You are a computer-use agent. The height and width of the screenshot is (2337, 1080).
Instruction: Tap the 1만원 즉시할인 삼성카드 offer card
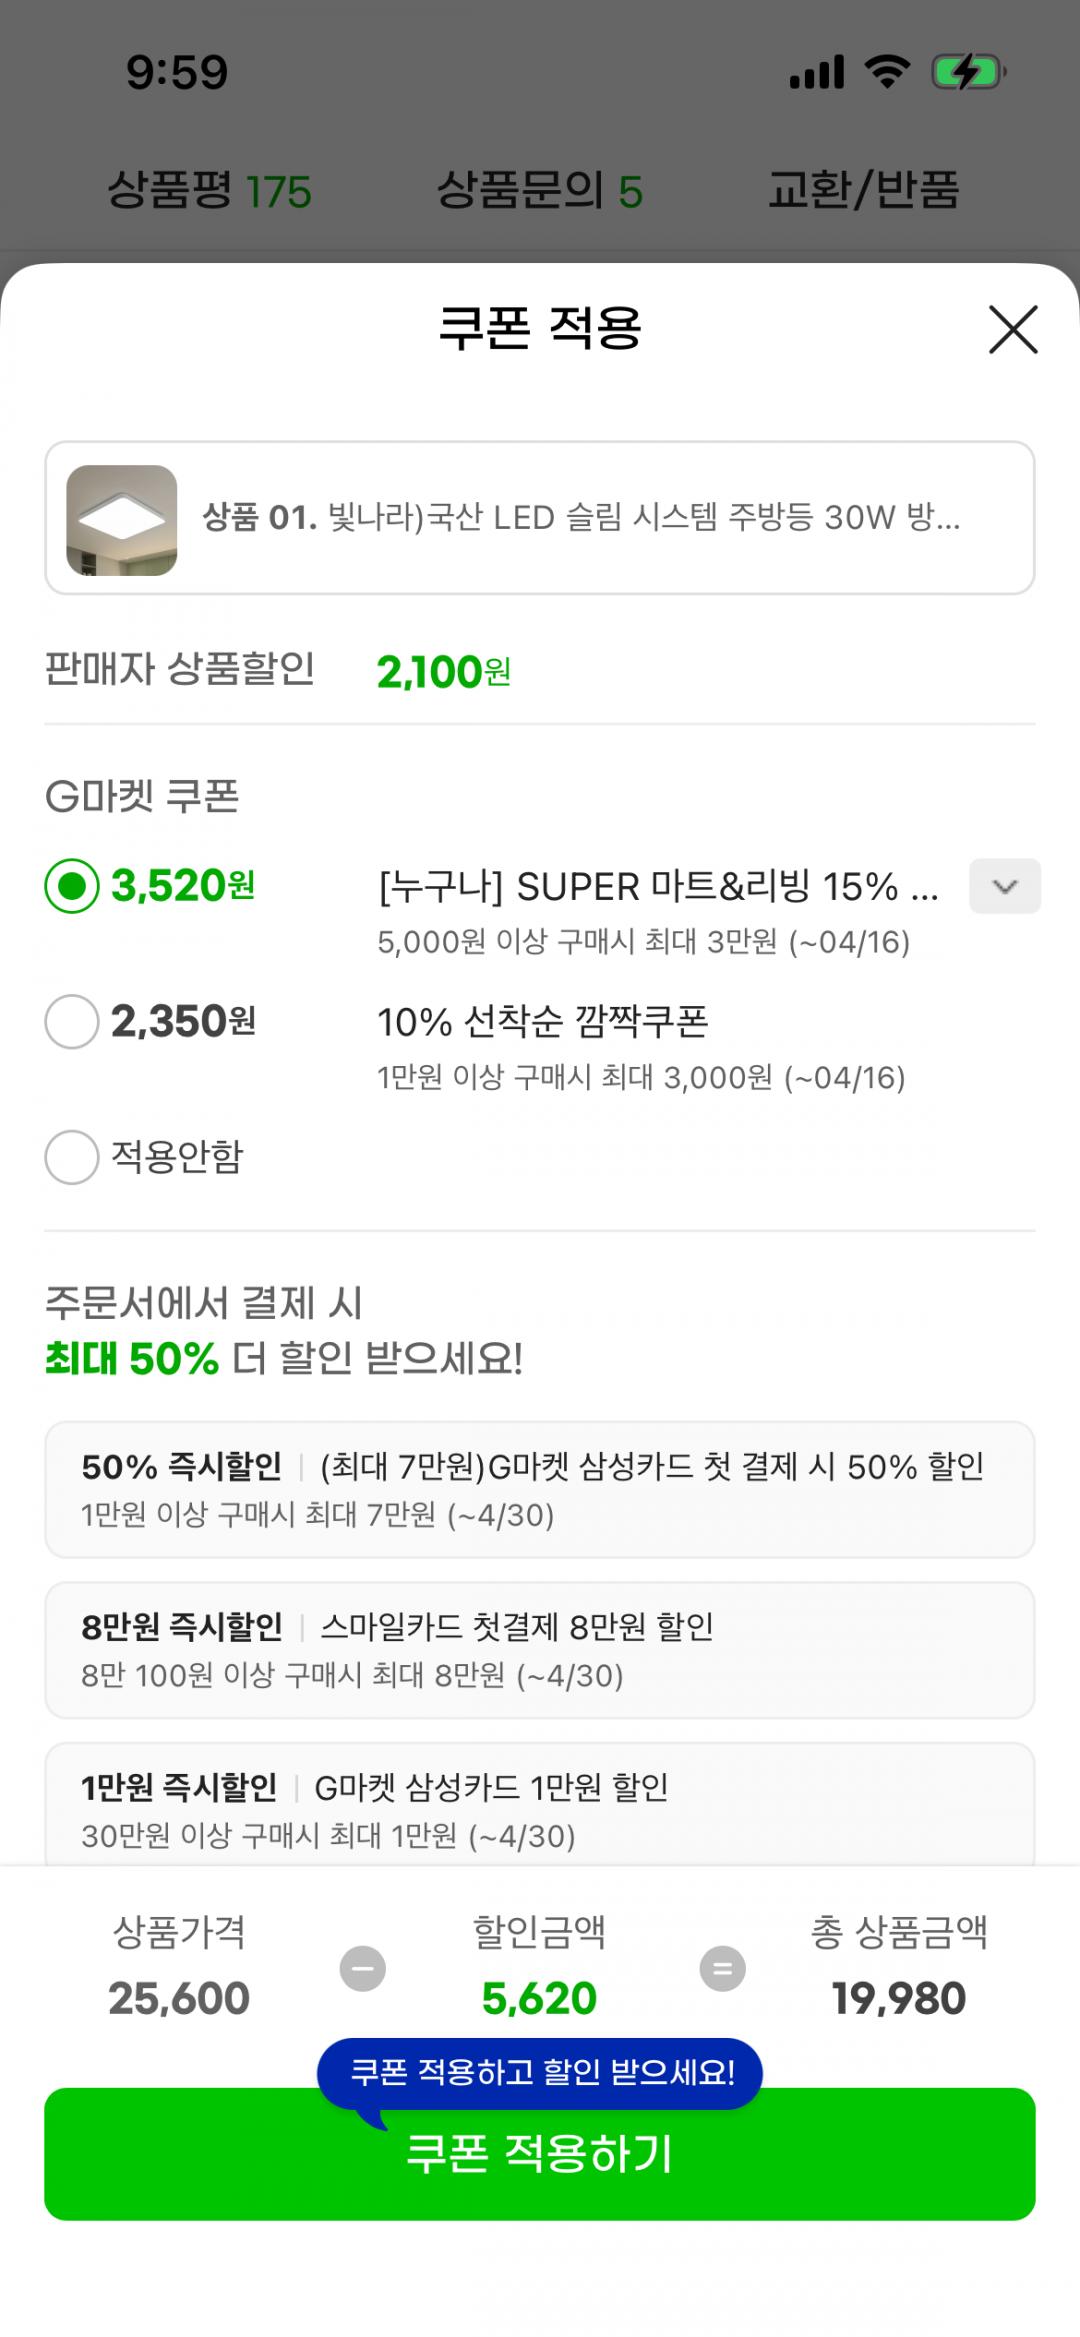pos(540,1808)
